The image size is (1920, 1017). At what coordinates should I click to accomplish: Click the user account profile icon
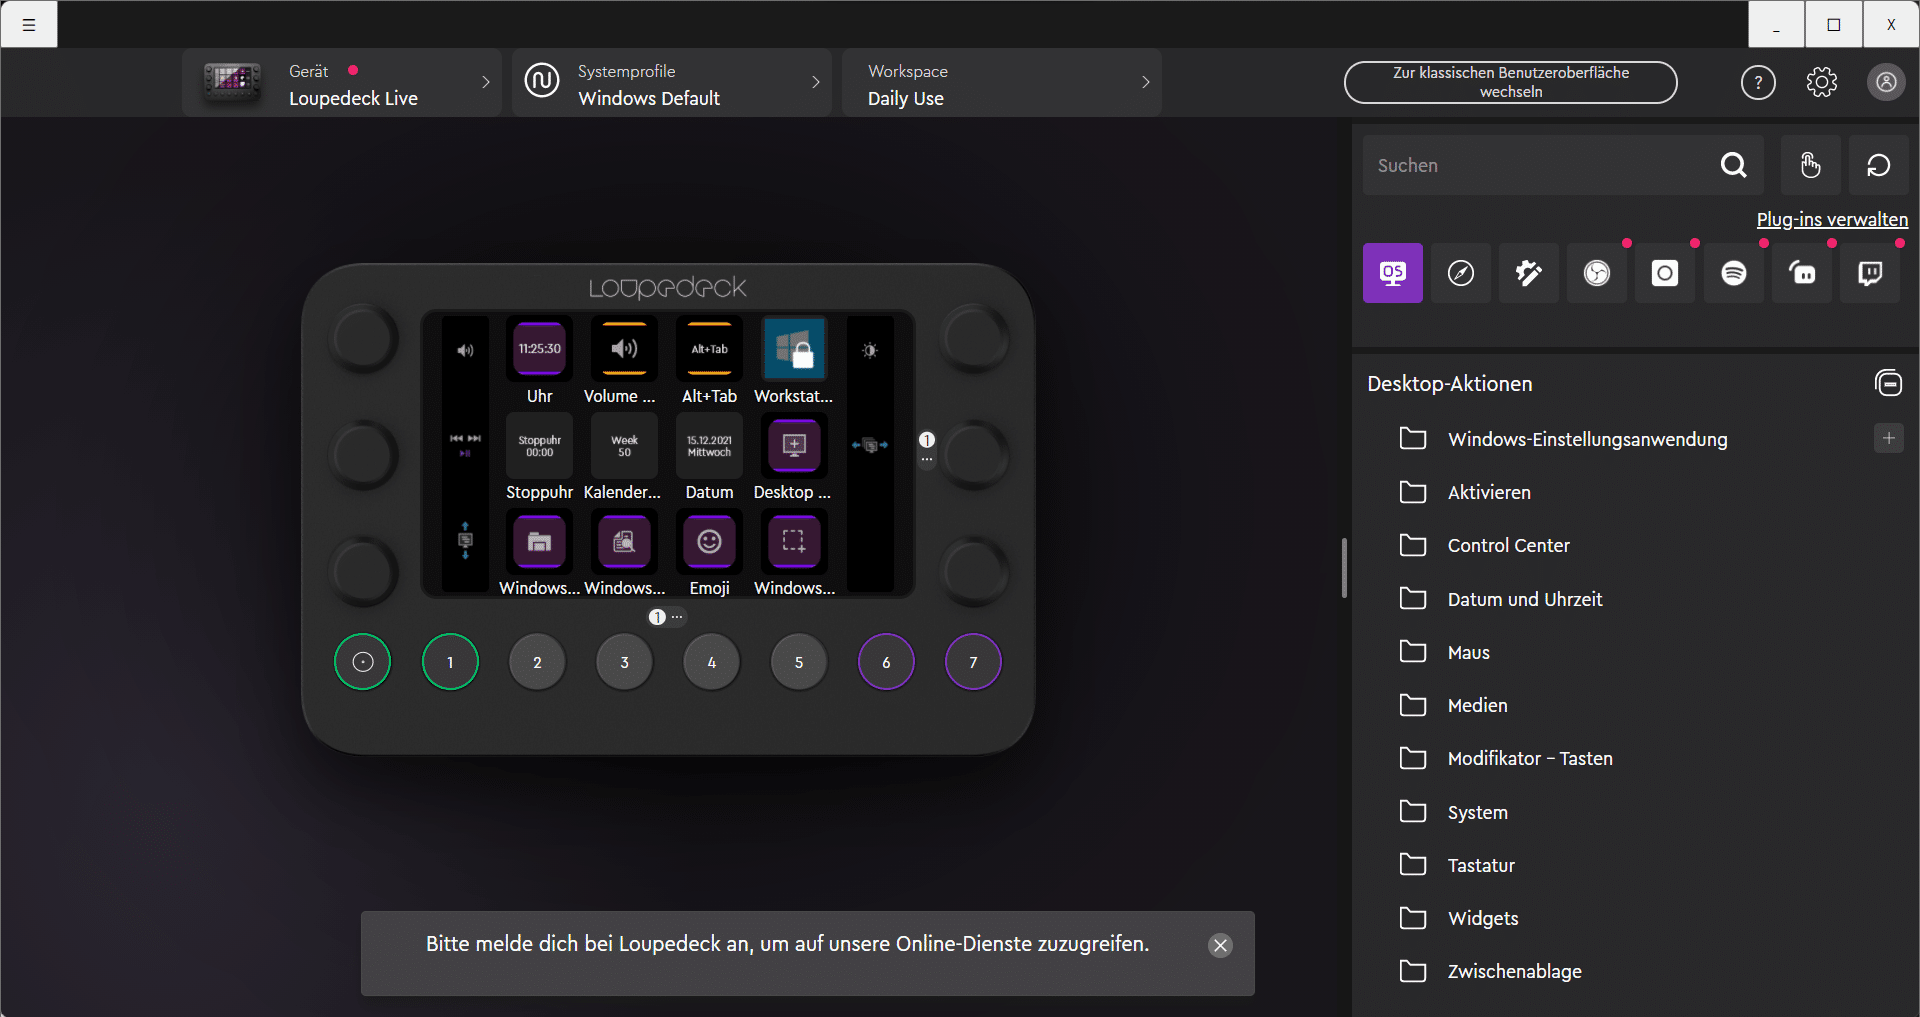[1886, 82]
